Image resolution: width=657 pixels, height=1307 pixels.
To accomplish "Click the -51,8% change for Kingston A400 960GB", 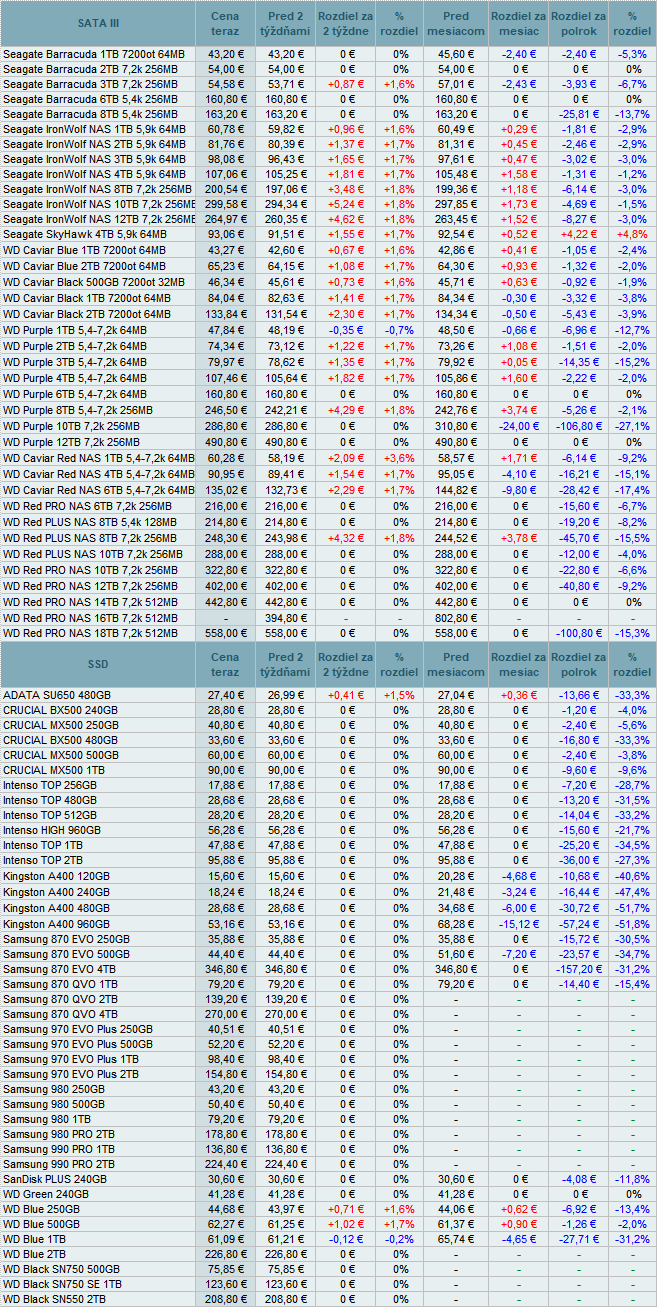I will [632, 923].
